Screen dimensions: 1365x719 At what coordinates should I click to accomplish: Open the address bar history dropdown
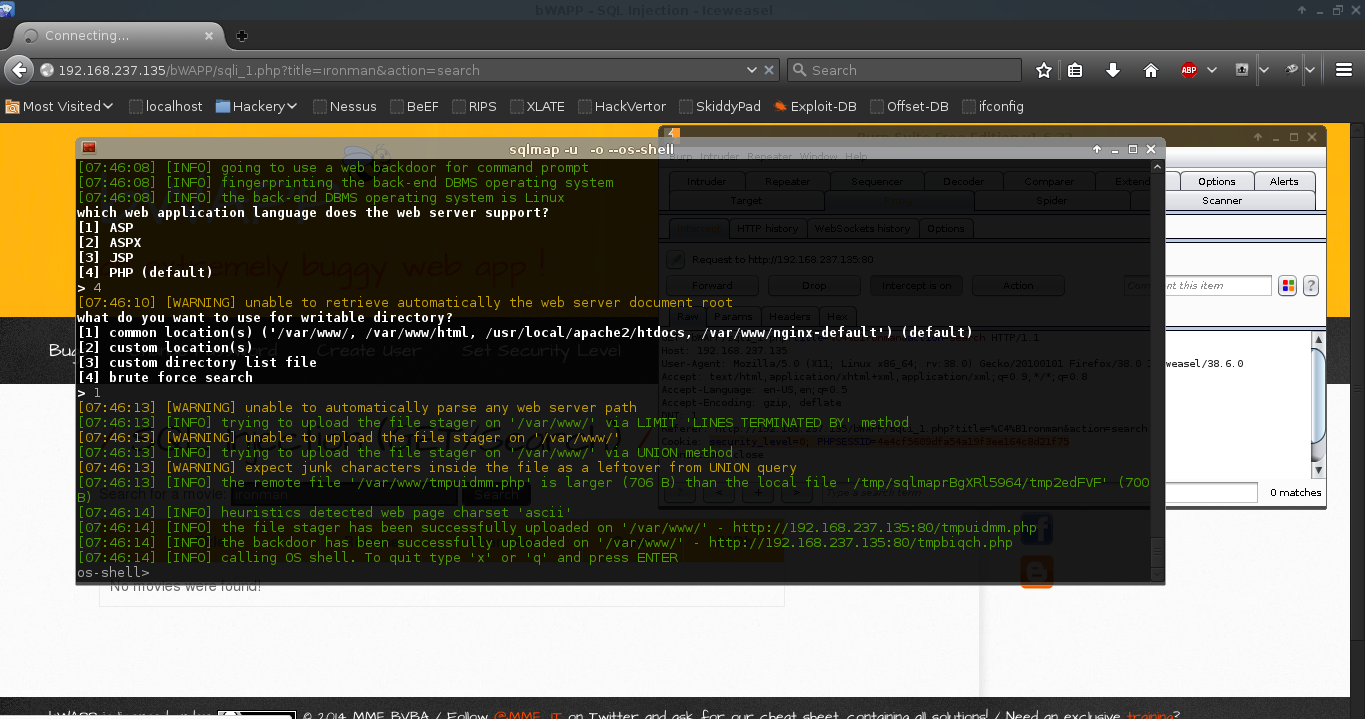[x=752, y=70]
